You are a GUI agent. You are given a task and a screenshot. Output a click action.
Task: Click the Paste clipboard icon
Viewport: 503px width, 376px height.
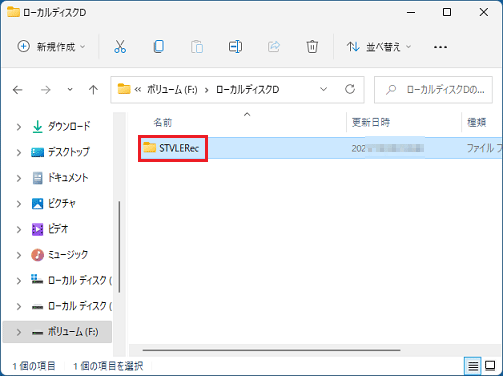(x=197, y=47)
